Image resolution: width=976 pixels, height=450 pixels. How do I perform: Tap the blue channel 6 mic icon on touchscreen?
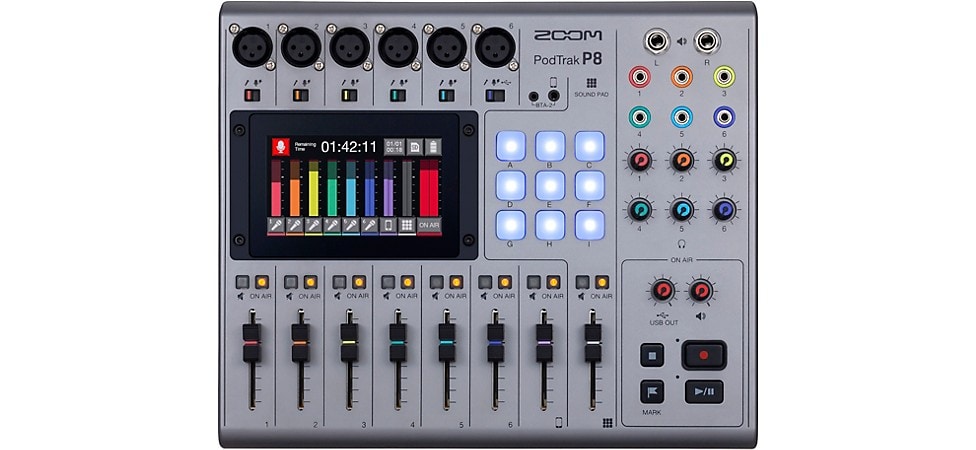pos(369,225)
